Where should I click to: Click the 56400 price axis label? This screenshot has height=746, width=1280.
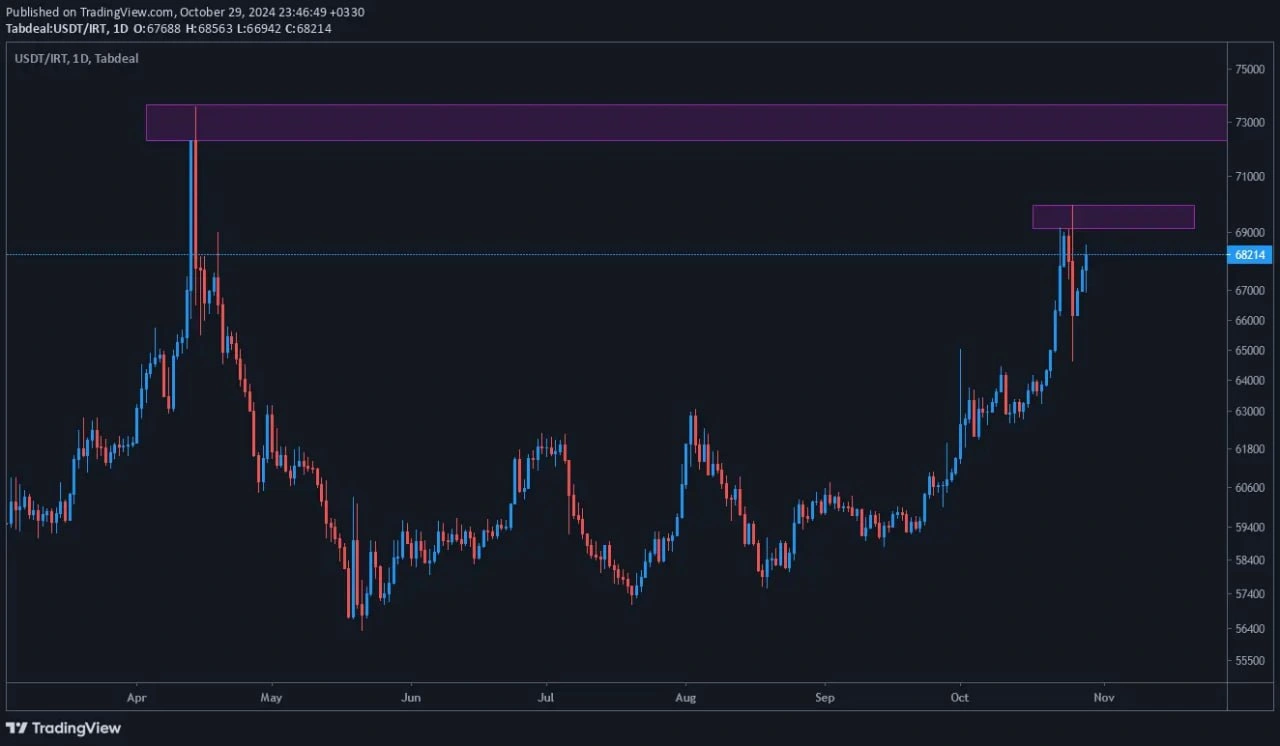1251,629
